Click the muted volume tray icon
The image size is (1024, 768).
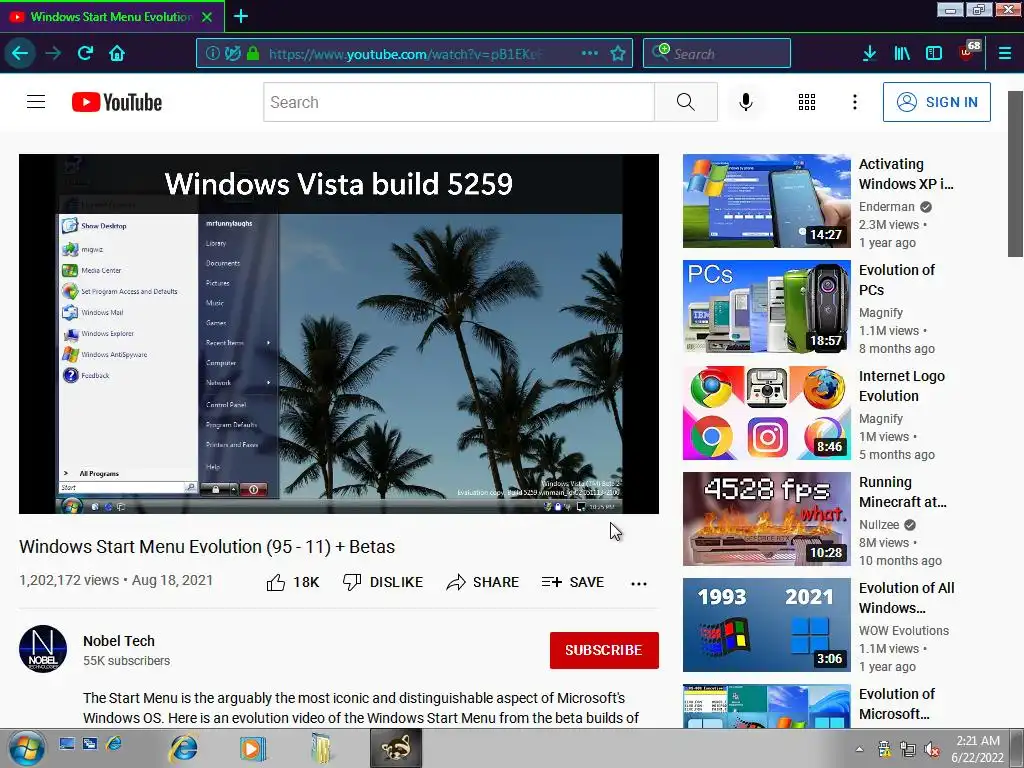[x=933, y=749]
